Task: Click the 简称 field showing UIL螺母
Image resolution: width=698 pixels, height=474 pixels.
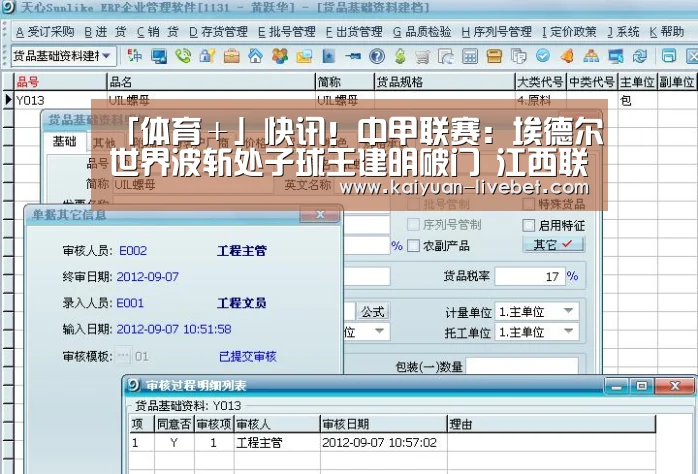Action: point(192,184)
